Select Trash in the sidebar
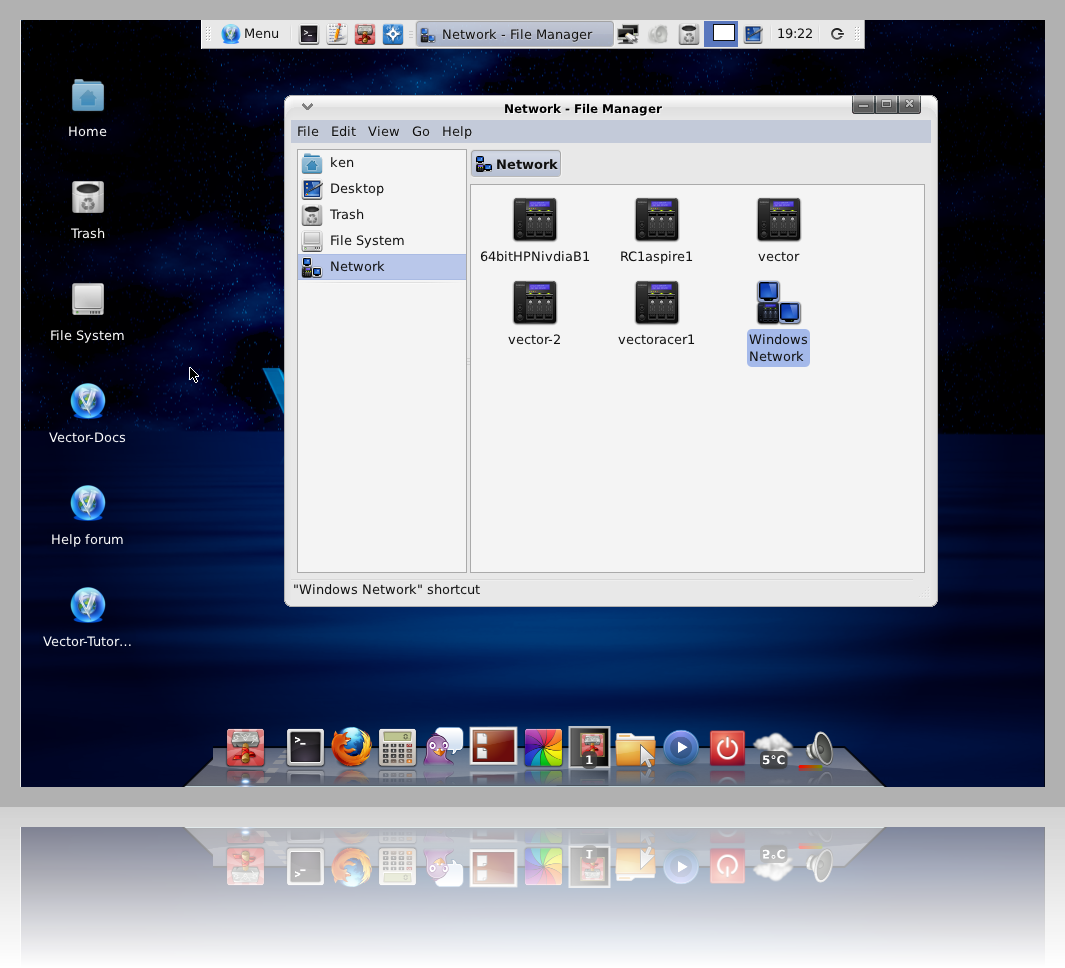Viewport: 1065px width, 968px height. (x=347, y=214)
